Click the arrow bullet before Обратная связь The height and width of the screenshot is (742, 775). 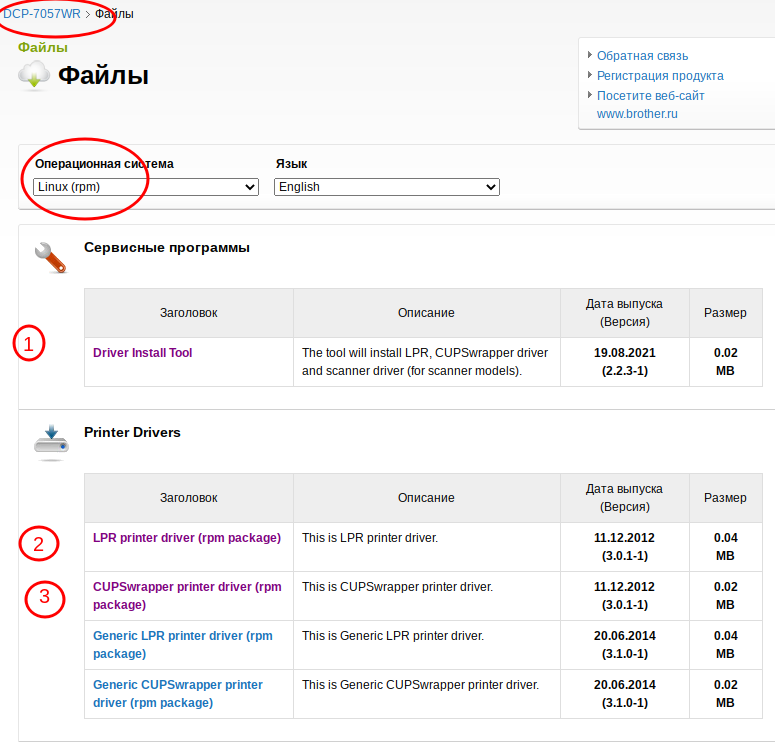pyautogui.click(x=590, y=55)
